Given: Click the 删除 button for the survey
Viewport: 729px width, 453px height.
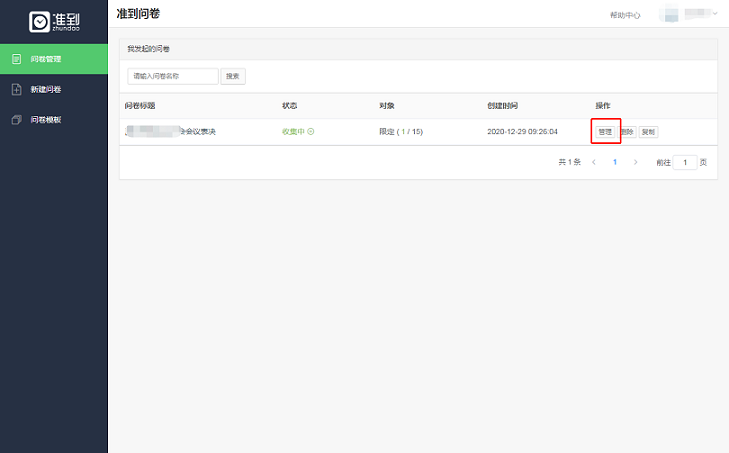Looking at the screenshot, I should [x=627, y=132].
